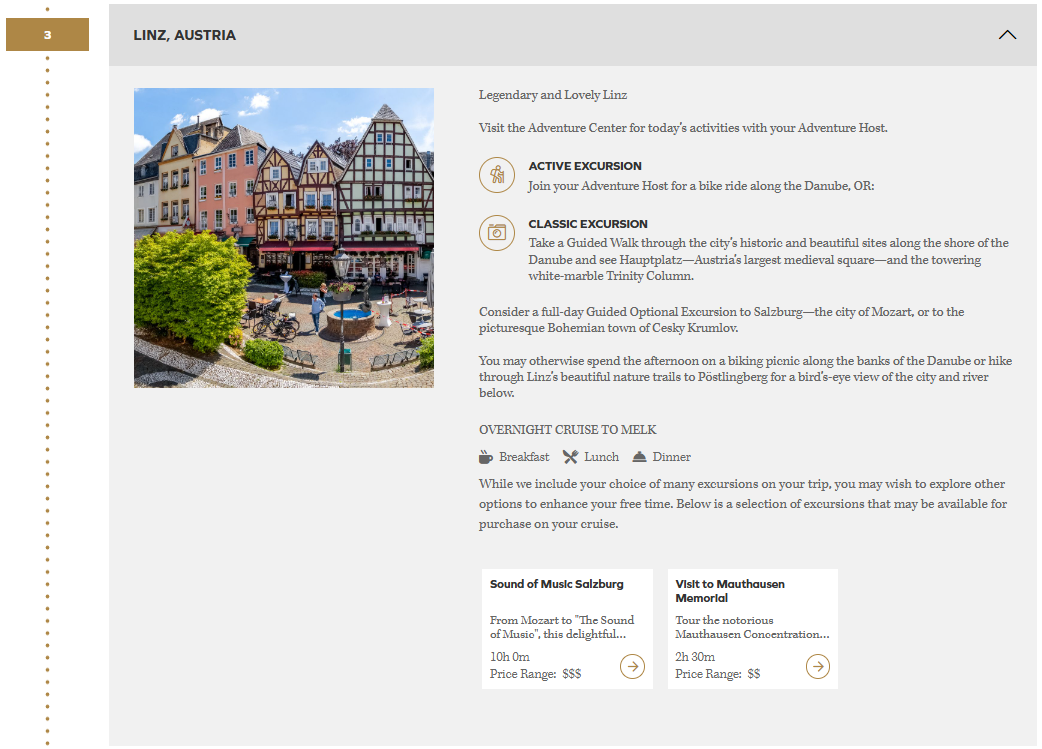Click the Sound of Music Salzburg title
Image resolution: width=1042 pixels, height=749 pixels.
(556, 584)
